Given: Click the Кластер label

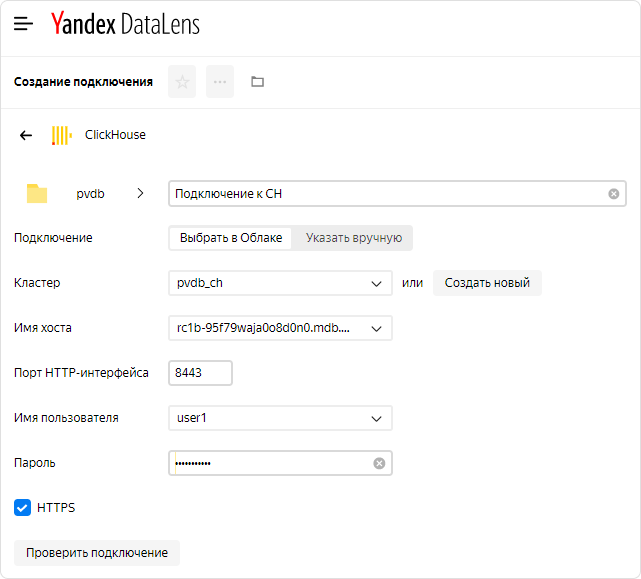Looking at the screenshot, I should (37, 283).
